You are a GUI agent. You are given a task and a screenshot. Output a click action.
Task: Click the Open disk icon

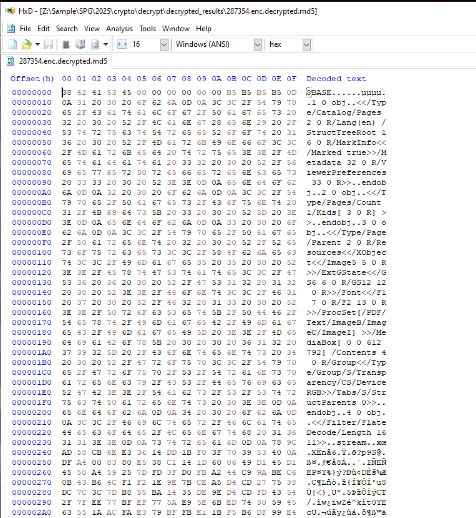coord(80,44)
